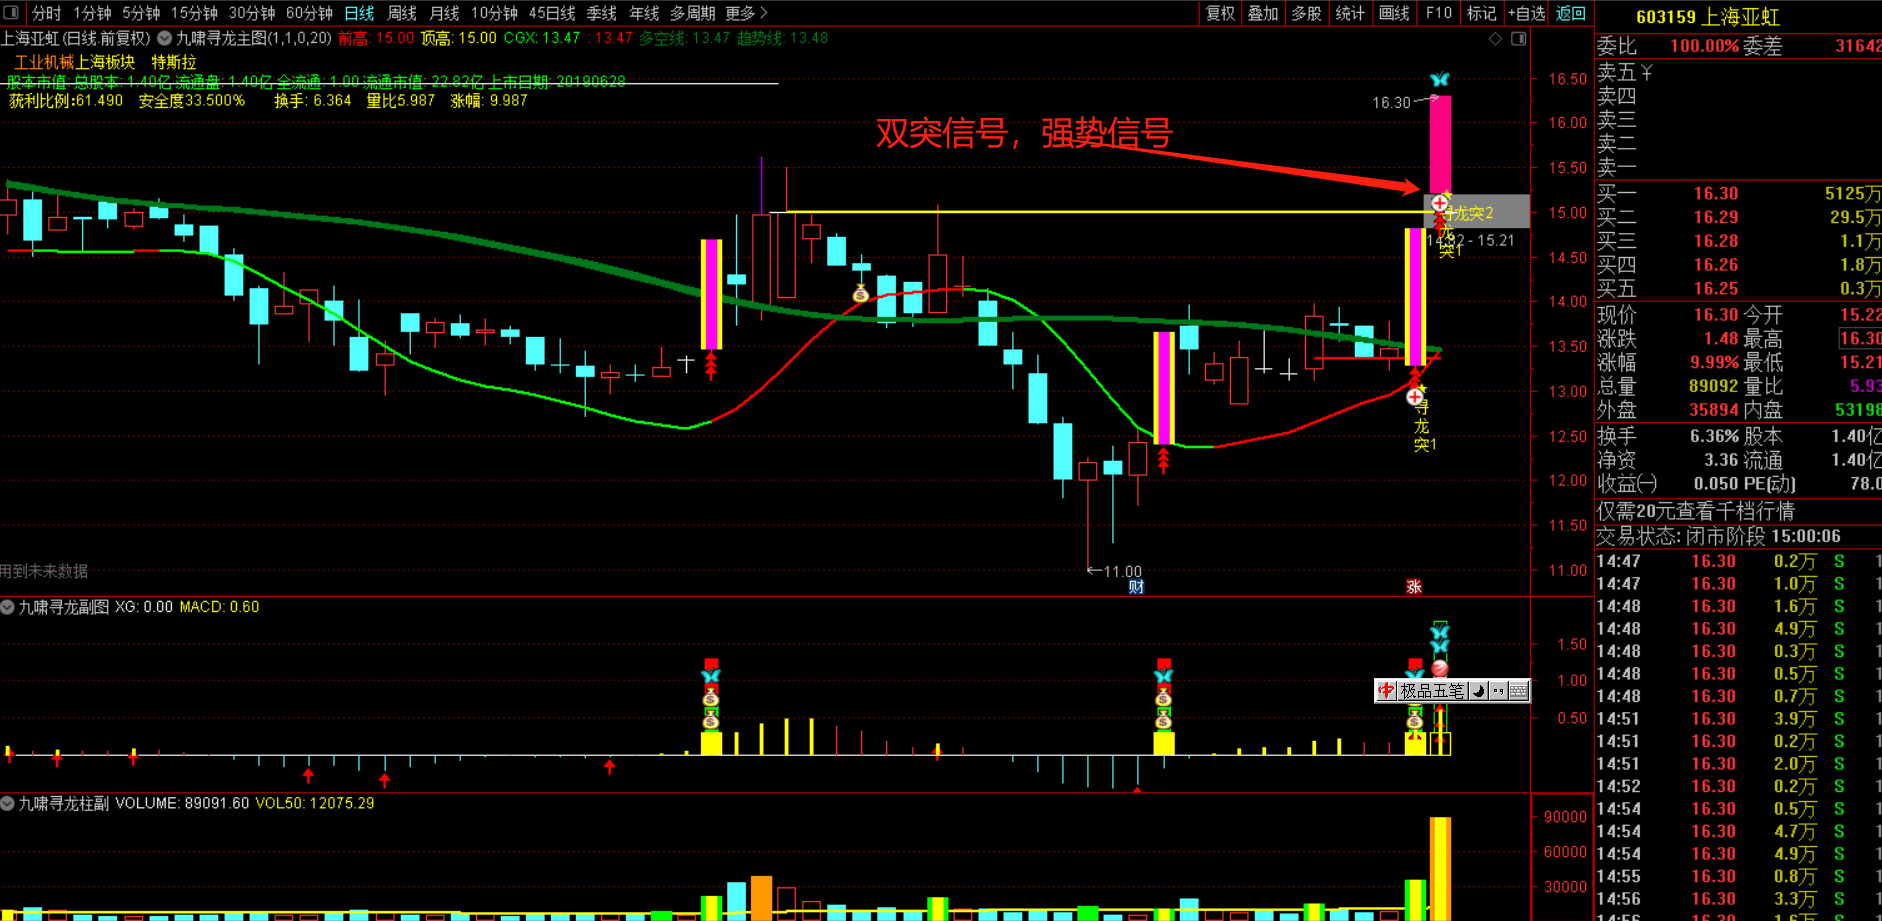
Task: Switch to the 周线 weekly period tab
Action: [402, 13]
